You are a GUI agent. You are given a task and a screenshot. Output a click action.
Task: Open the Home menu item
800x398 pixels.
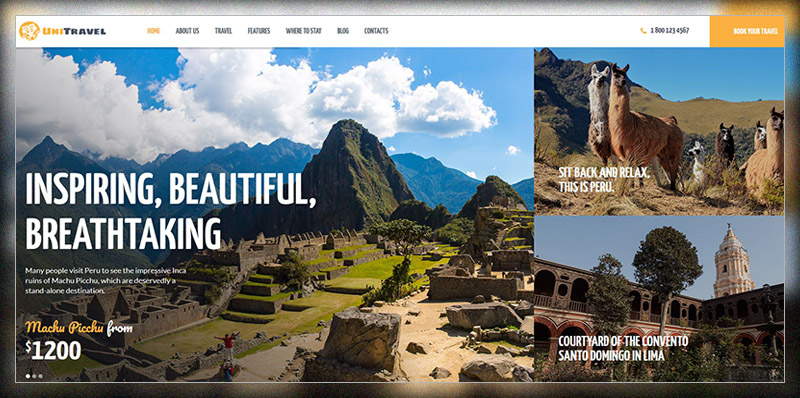154,31
